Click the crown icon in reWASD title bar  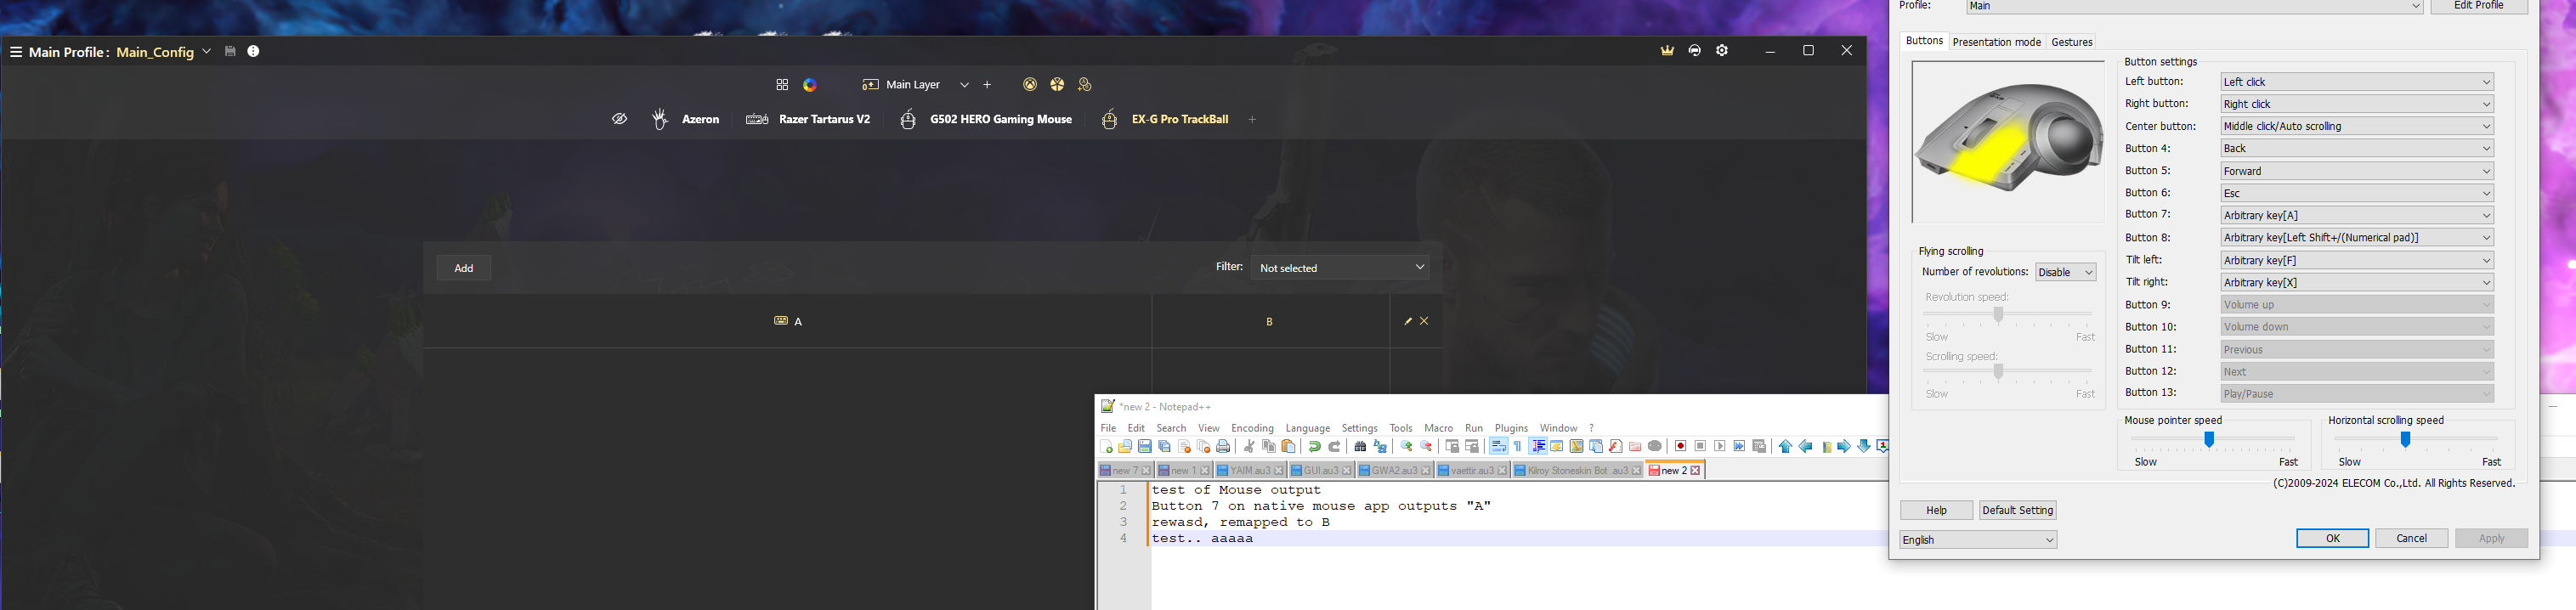(1667, 51)
